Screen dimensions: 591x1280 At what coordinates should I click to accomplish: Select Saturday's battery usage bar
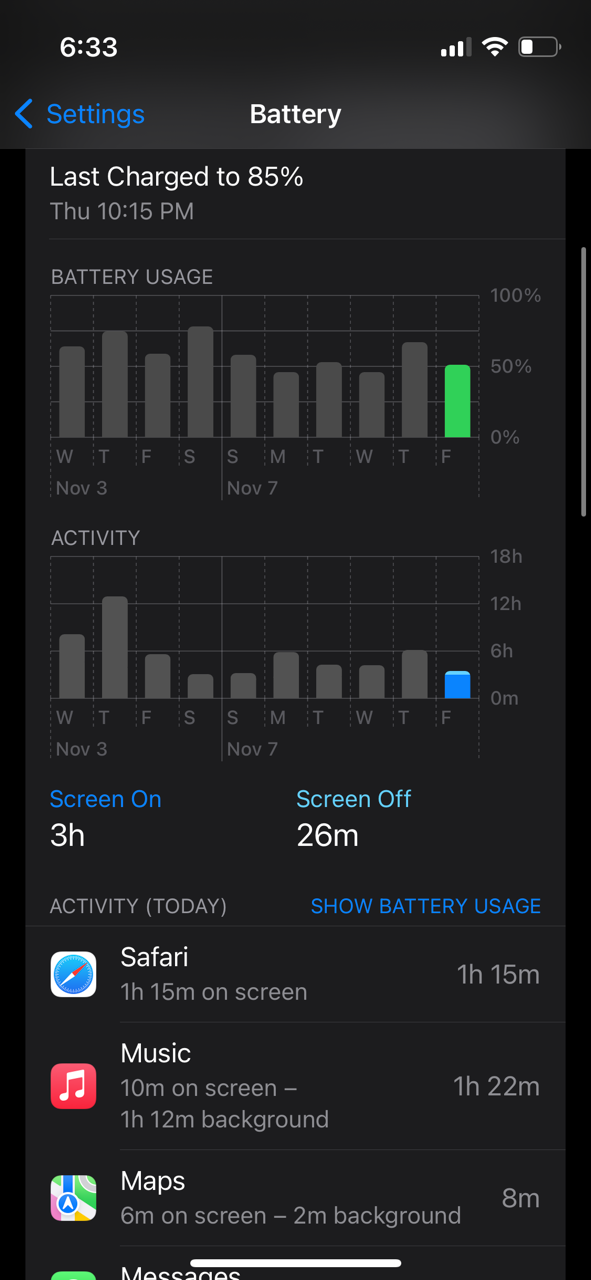coord(200,382)
